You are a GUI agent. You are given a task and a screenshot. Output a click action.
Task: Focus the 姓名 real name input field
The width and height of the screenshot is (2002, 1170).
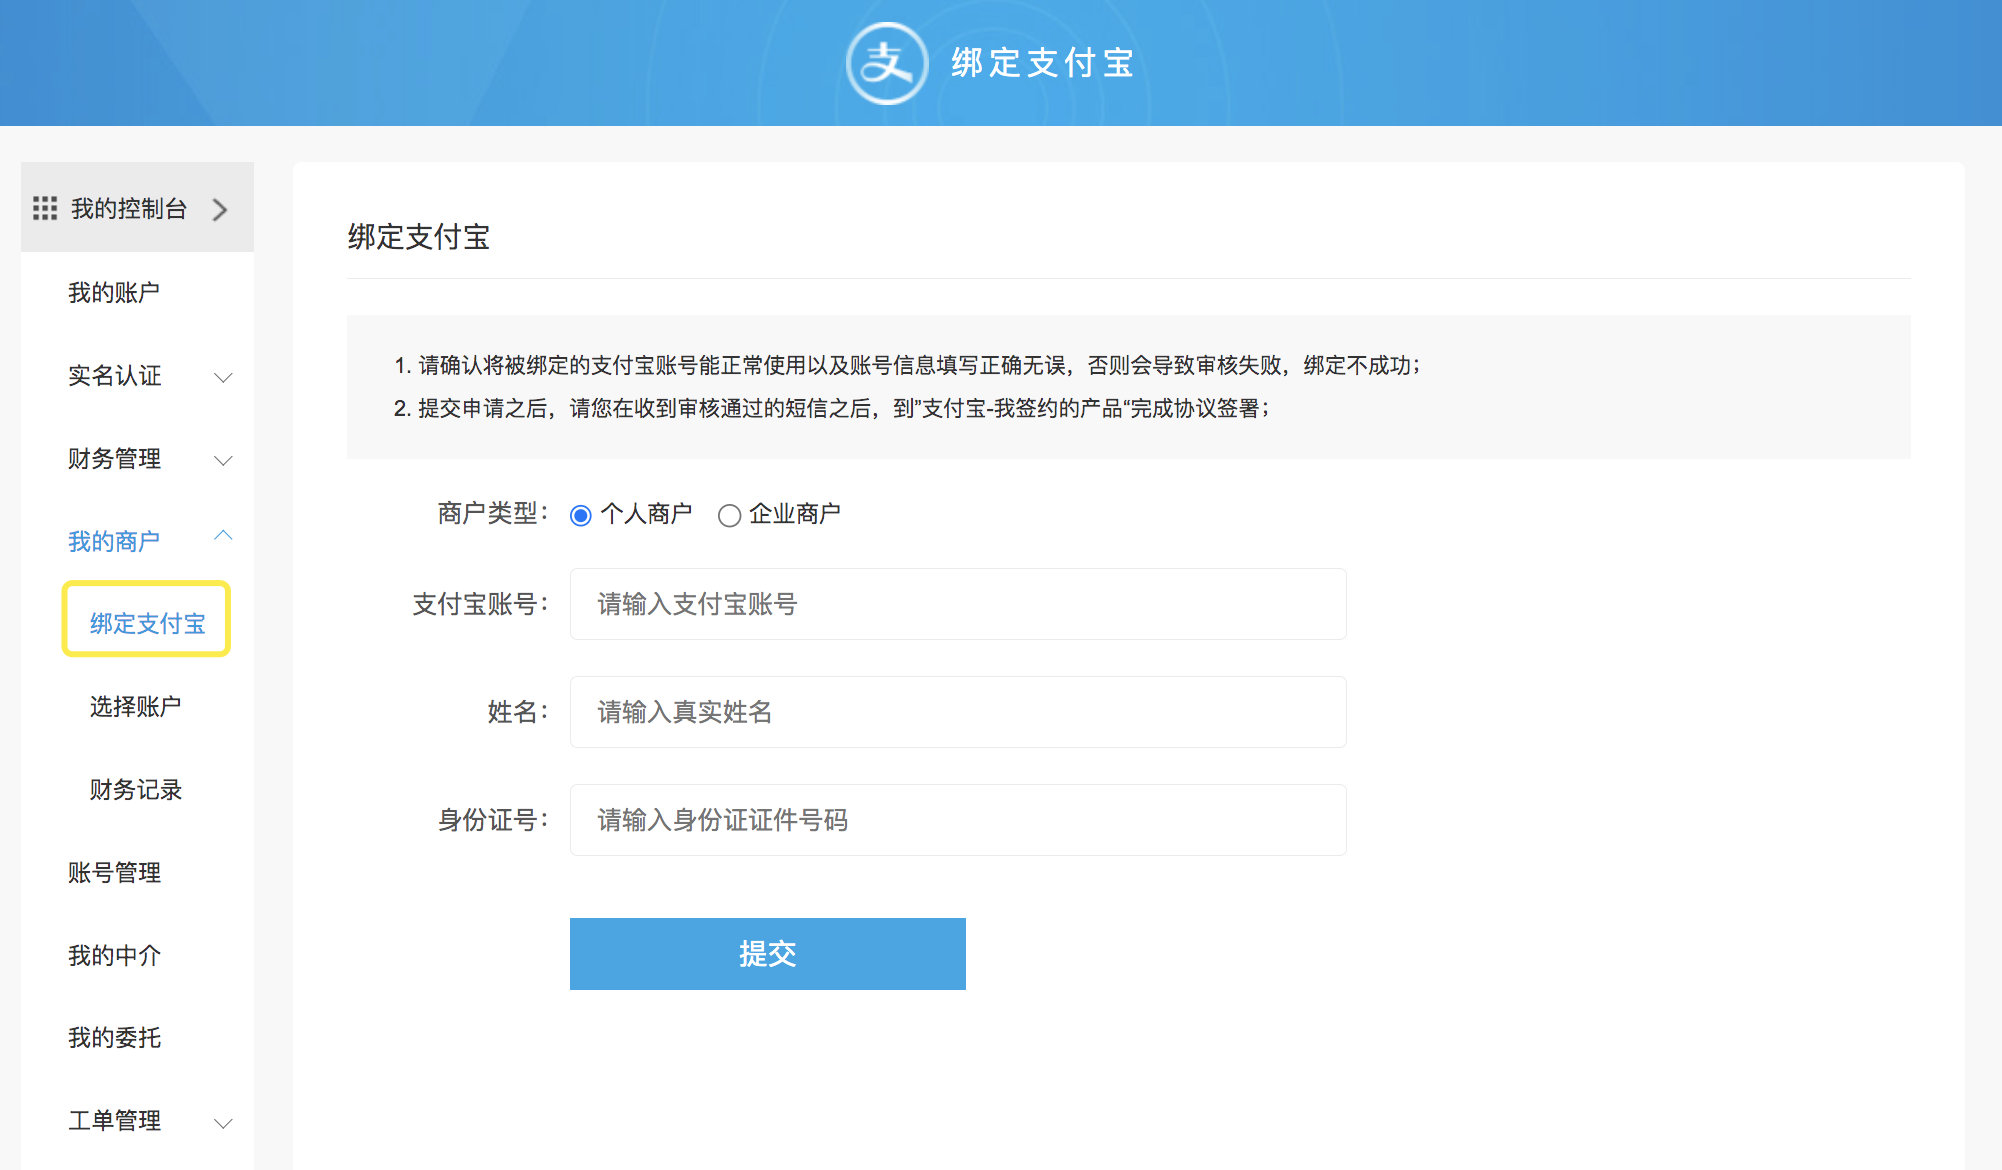point(957,712)
